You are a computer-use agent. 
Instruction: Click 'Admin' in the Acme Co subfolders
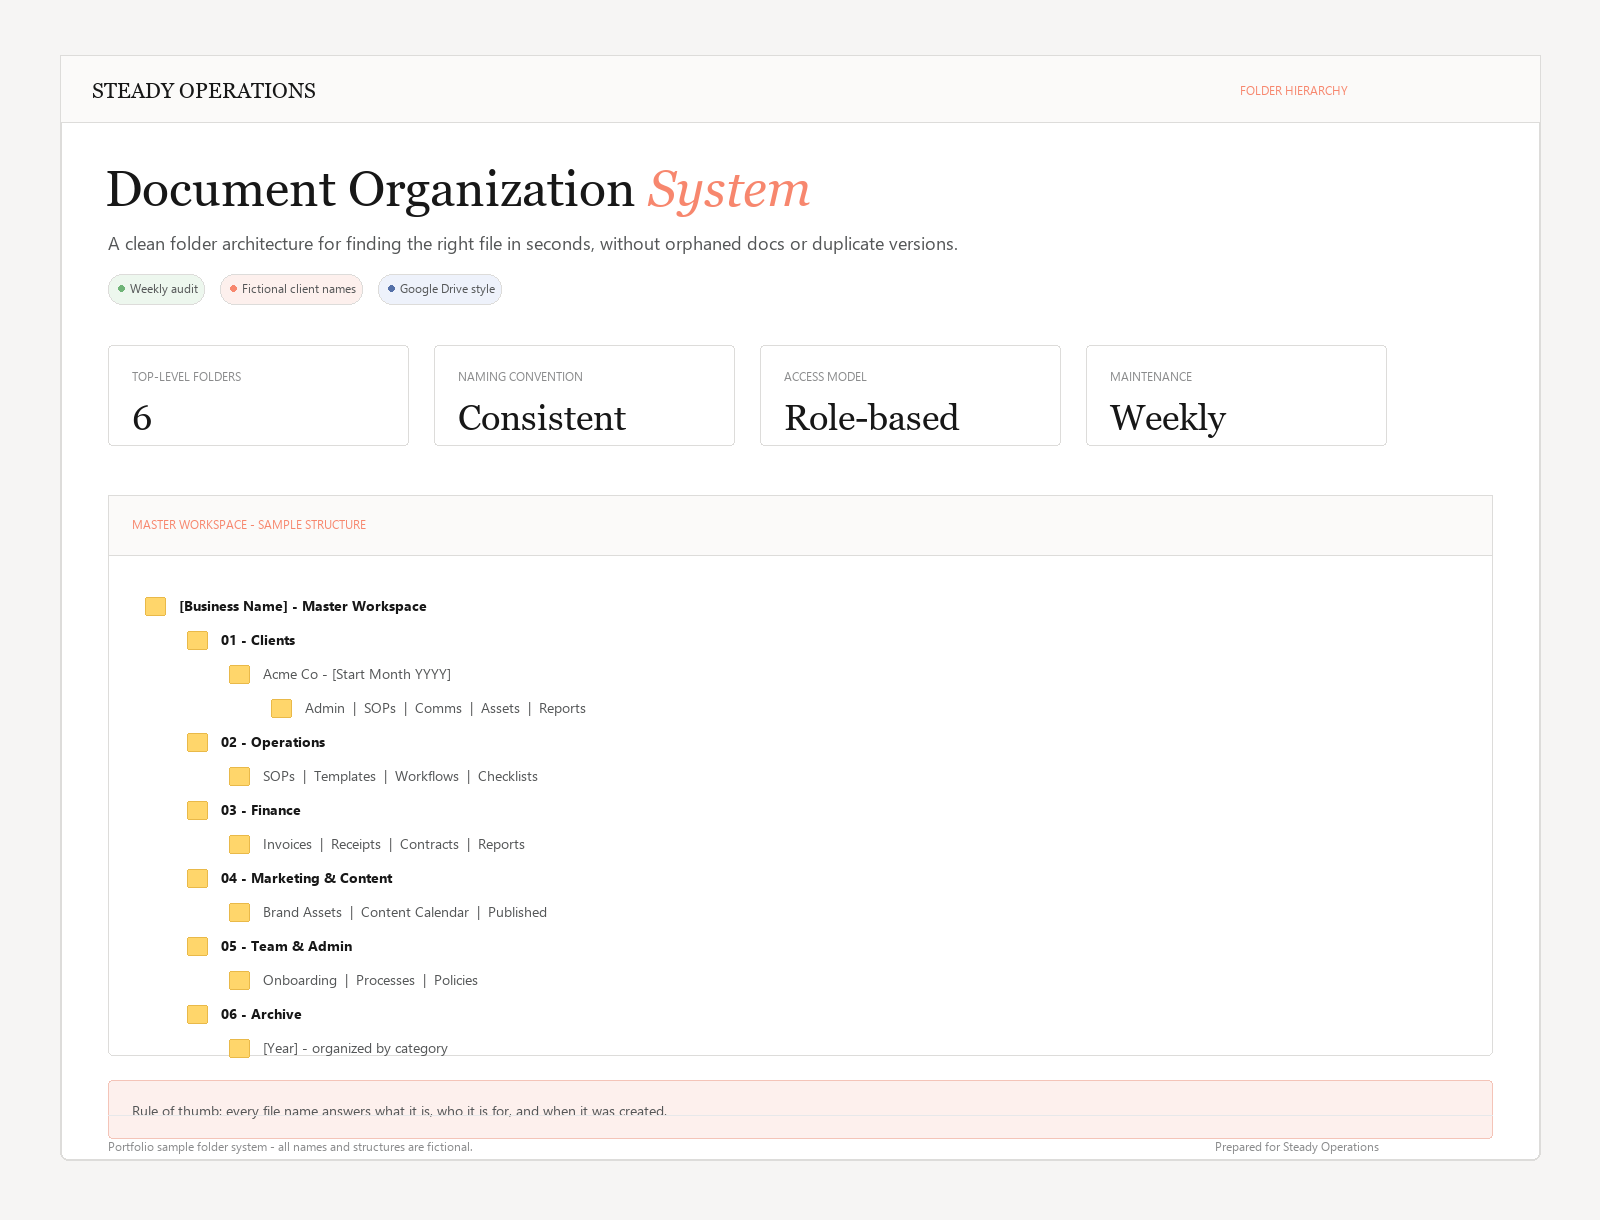coord(325,708)
